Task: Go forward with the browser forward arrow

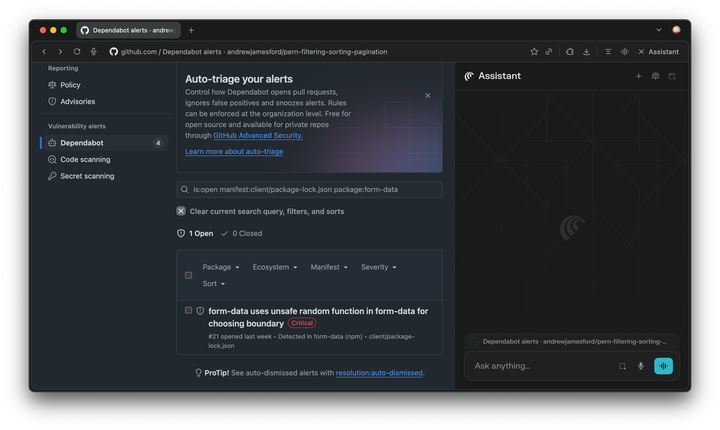Action: pyautogui.click(x=60, y=52)
